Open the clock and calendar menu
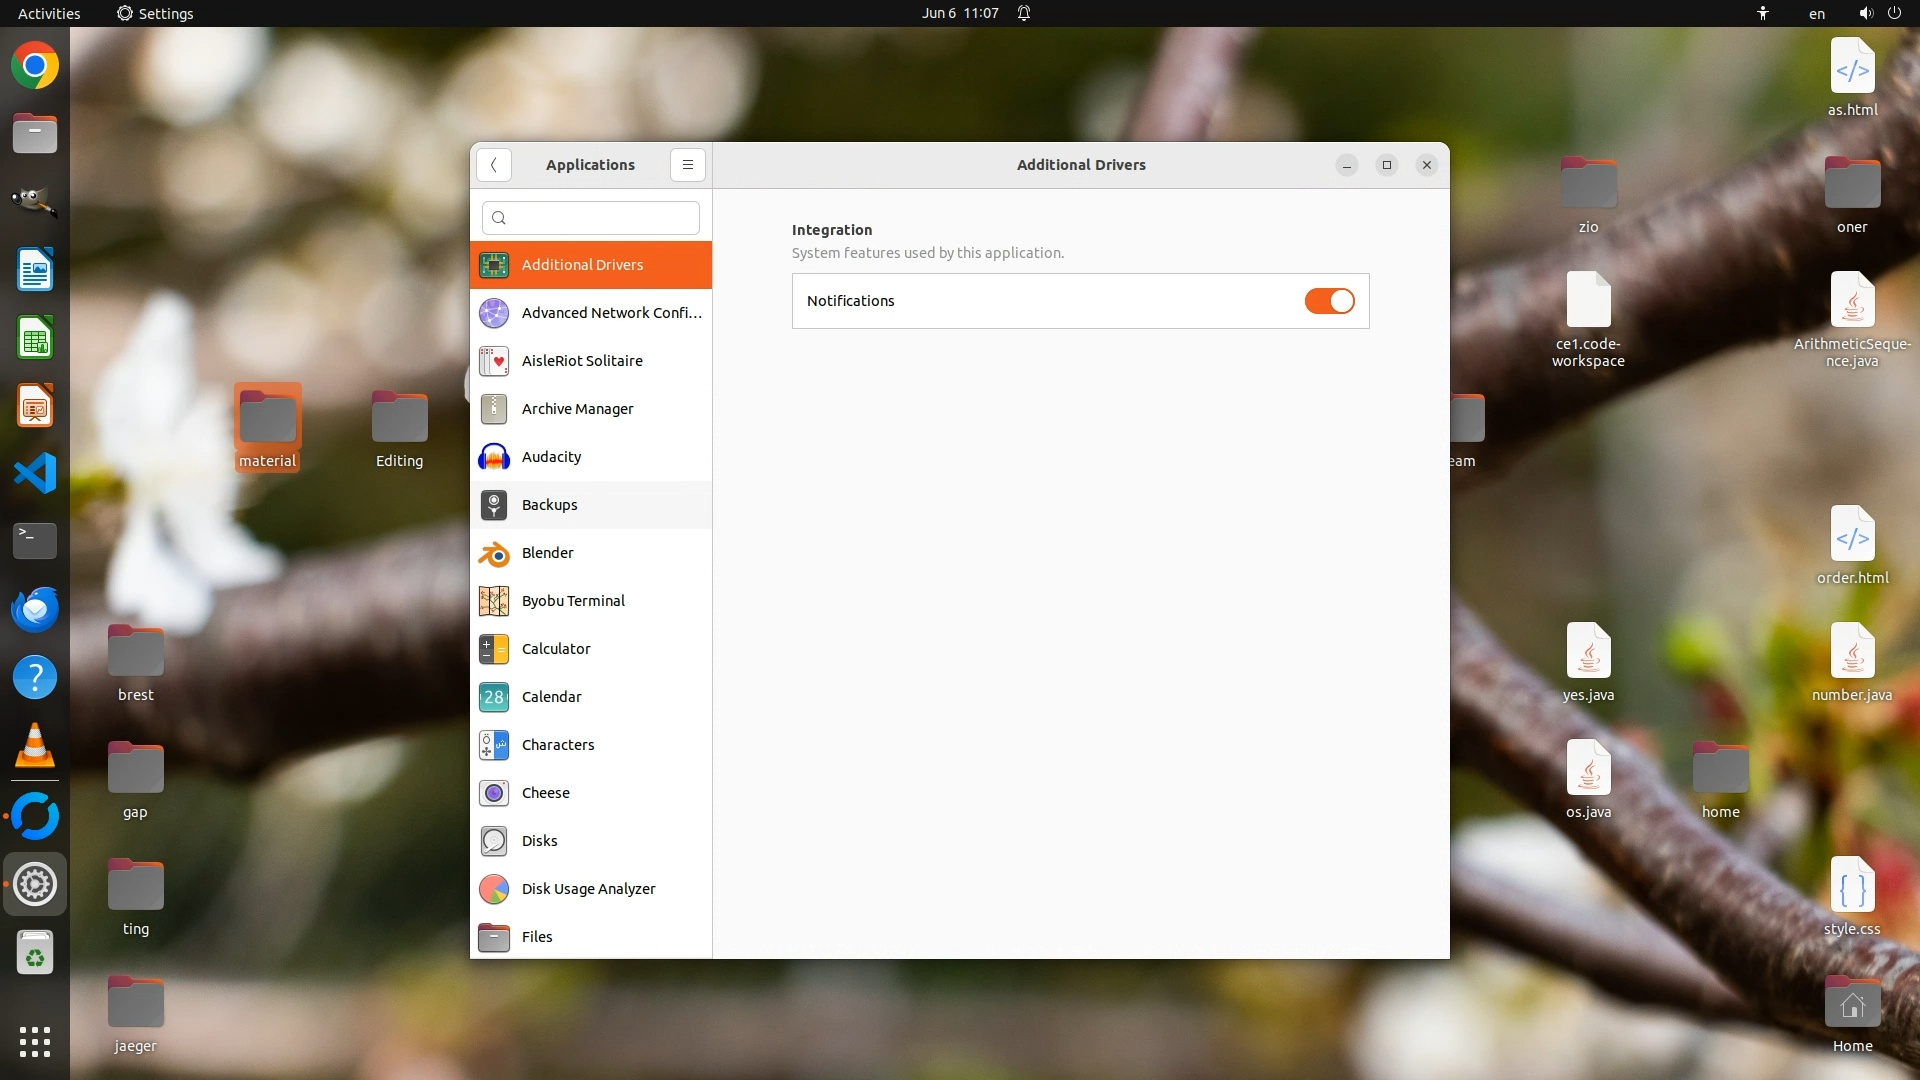 (960, 13)
